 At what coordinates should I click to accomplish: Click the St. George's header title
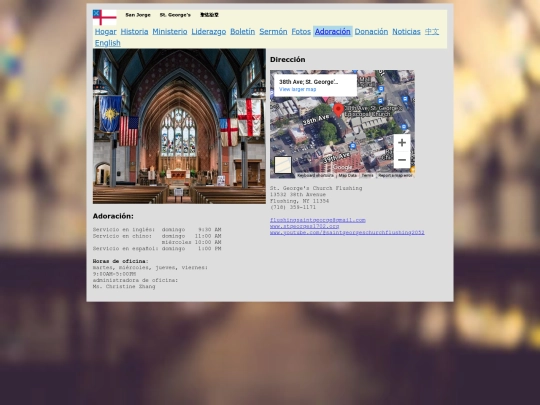click(175, 15)
